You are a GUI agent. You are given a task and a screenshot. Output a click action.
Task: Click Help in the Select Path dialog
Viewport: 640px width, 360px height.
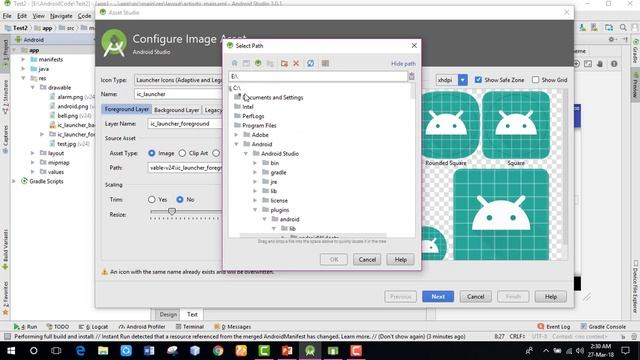400,260
